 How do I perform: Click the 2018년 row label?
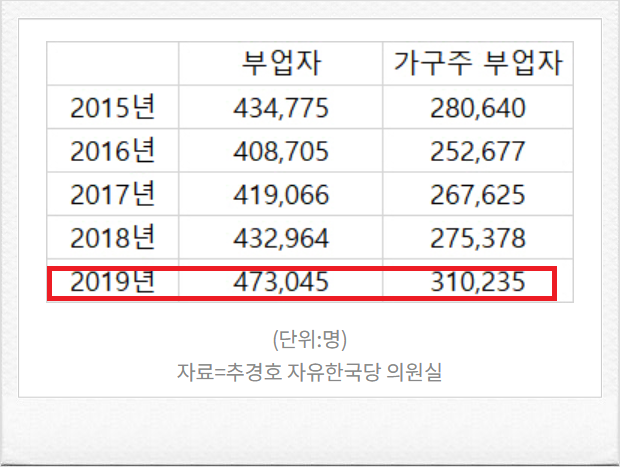[x=112, y=238]
